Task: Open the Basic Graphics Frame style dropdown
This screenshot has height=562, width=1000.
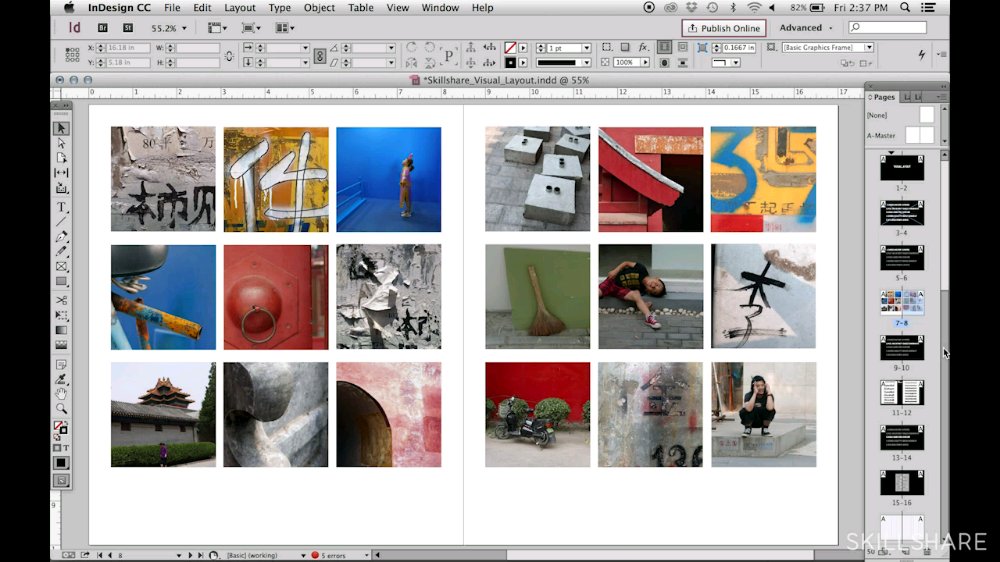Action: (x=869, y=47)
